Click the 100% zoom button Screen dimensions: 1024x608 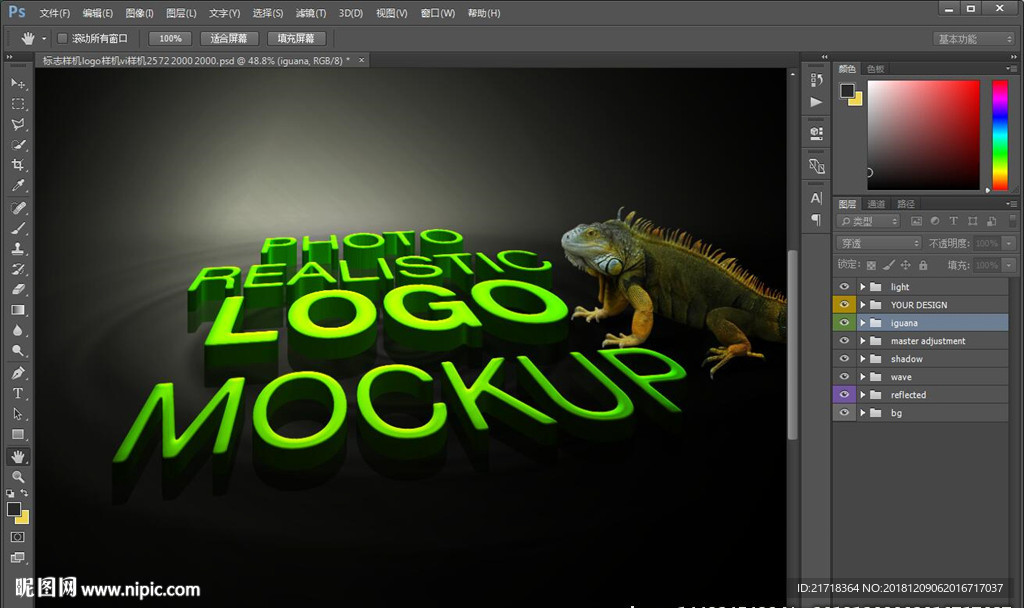click(170, 38)
